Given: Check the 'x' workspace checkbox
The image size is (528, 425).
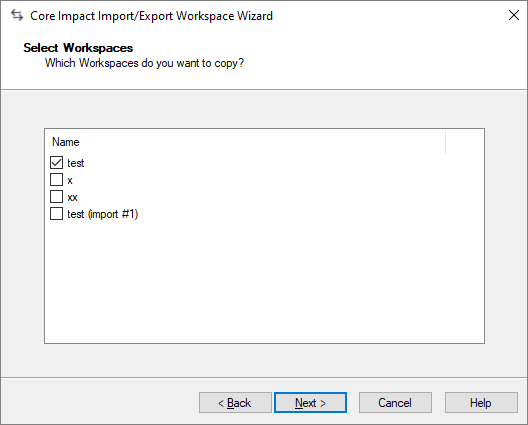Looking at the screenshot, I should 56,179.
